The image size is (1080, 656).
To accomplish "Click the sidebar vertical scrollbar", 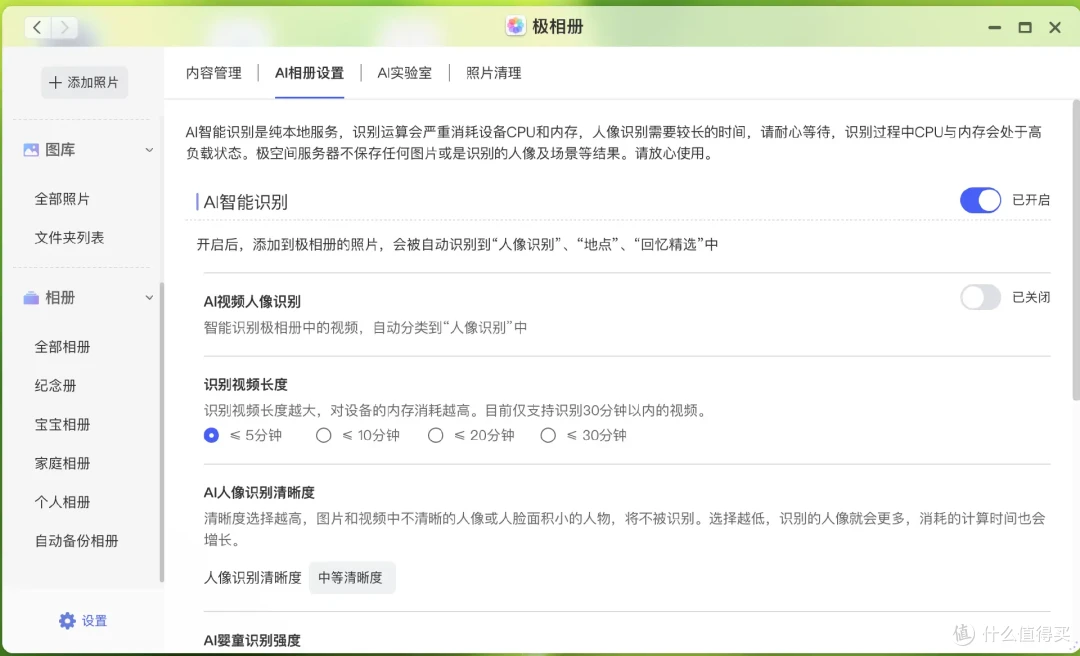I will point(162,432).
